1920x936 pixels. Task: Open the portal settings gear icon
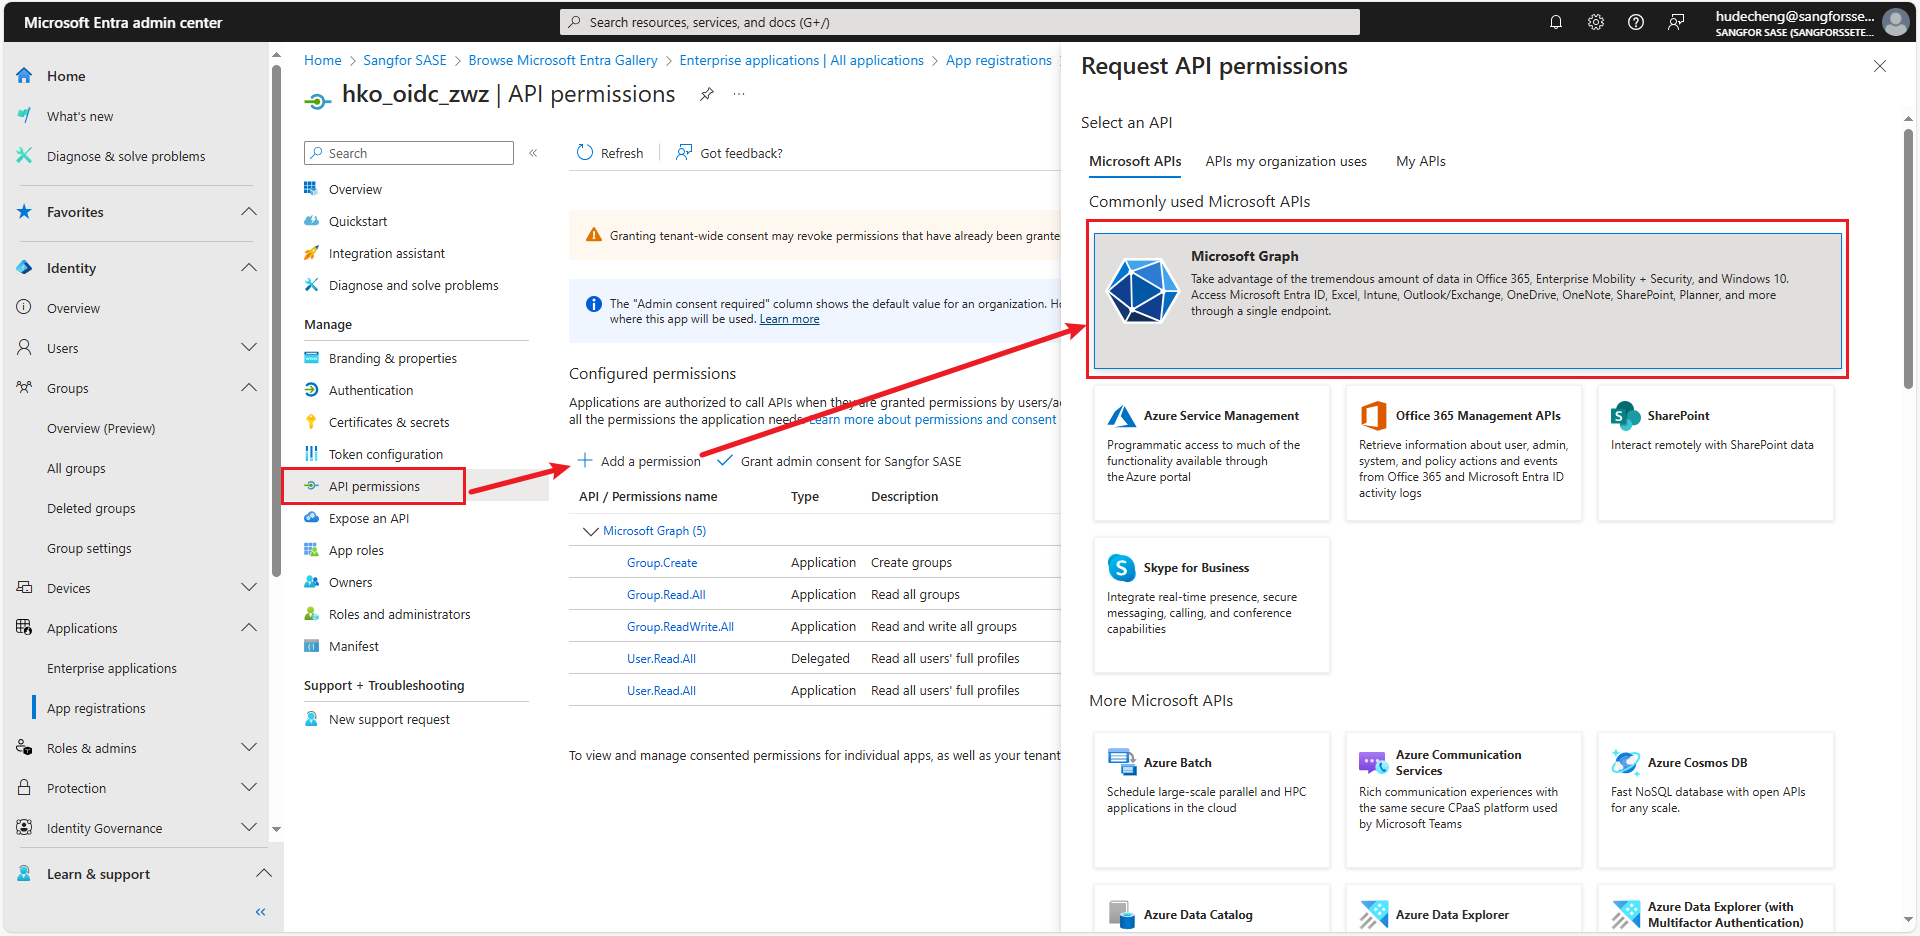click(x=1595, y=22)
